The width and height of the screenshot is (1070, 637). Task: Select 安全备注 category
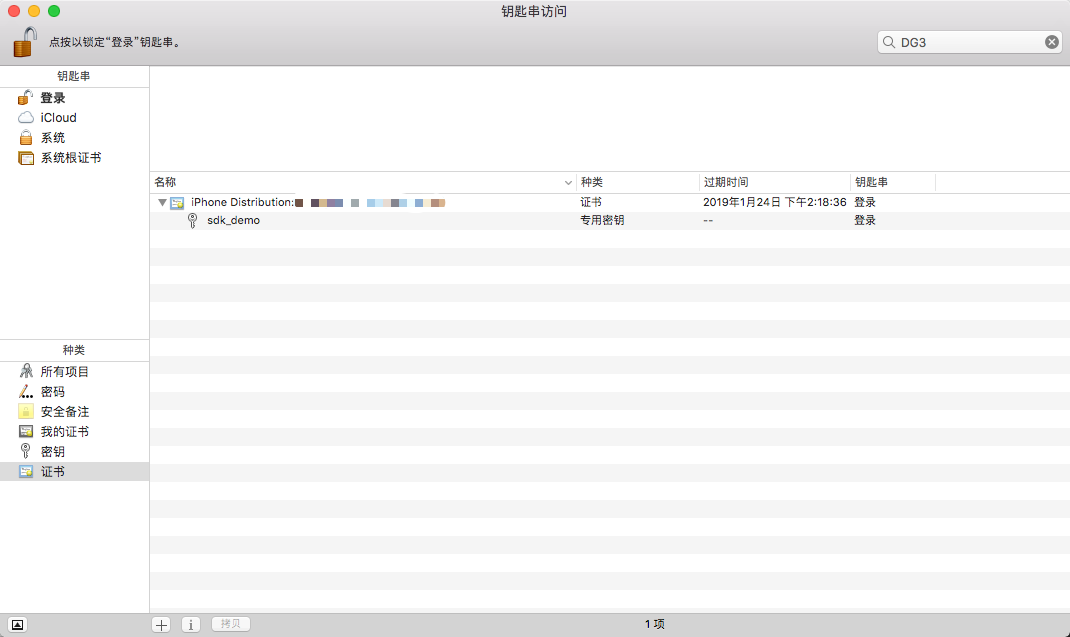pos(64,412)
